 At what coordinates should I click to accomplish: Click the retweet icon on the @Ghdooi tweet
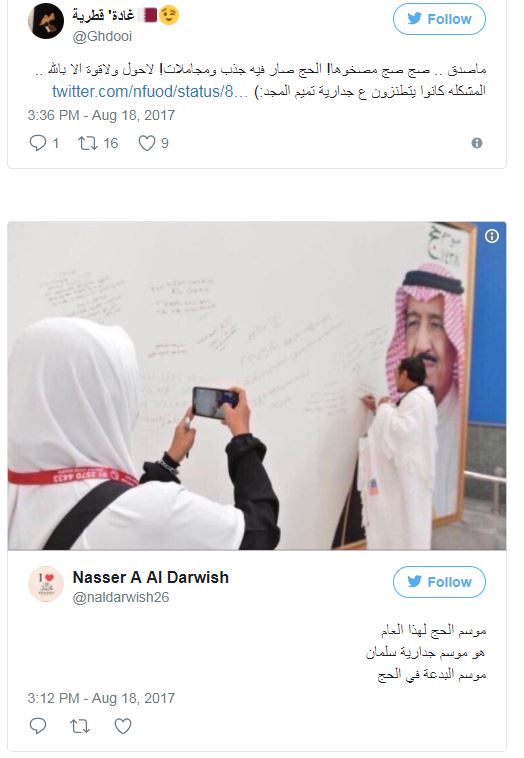pyautogui.click(x=88, y=143)
